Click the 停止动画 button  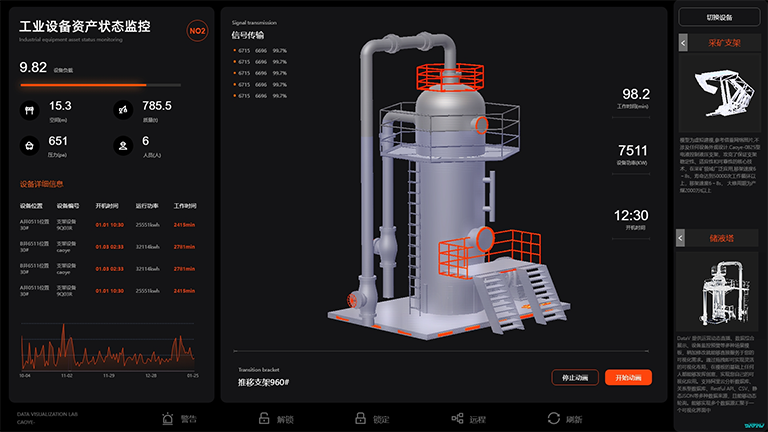point(575,378)
